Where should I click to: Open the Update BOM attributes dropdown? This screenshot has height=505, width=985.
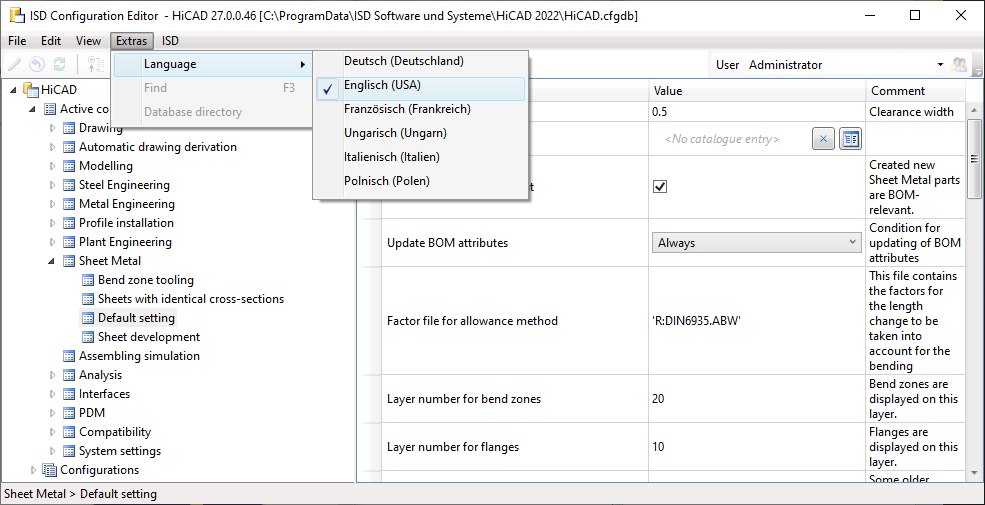pyautogui.click(x=756, y=242)
